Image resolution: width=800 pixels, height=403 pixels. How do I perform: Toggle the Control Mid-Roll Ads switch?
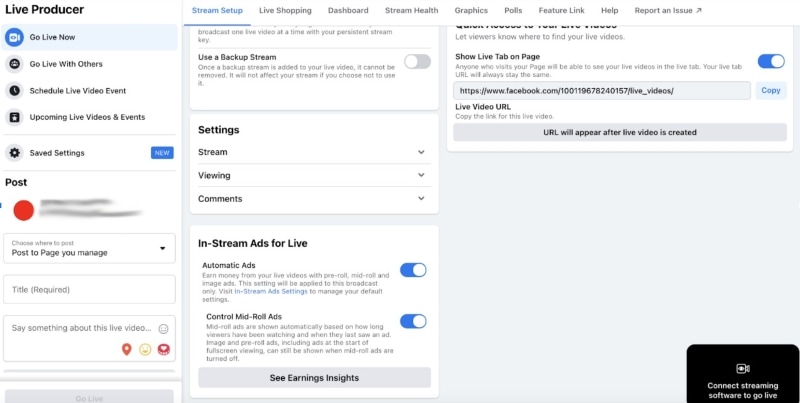coord(413,321)
